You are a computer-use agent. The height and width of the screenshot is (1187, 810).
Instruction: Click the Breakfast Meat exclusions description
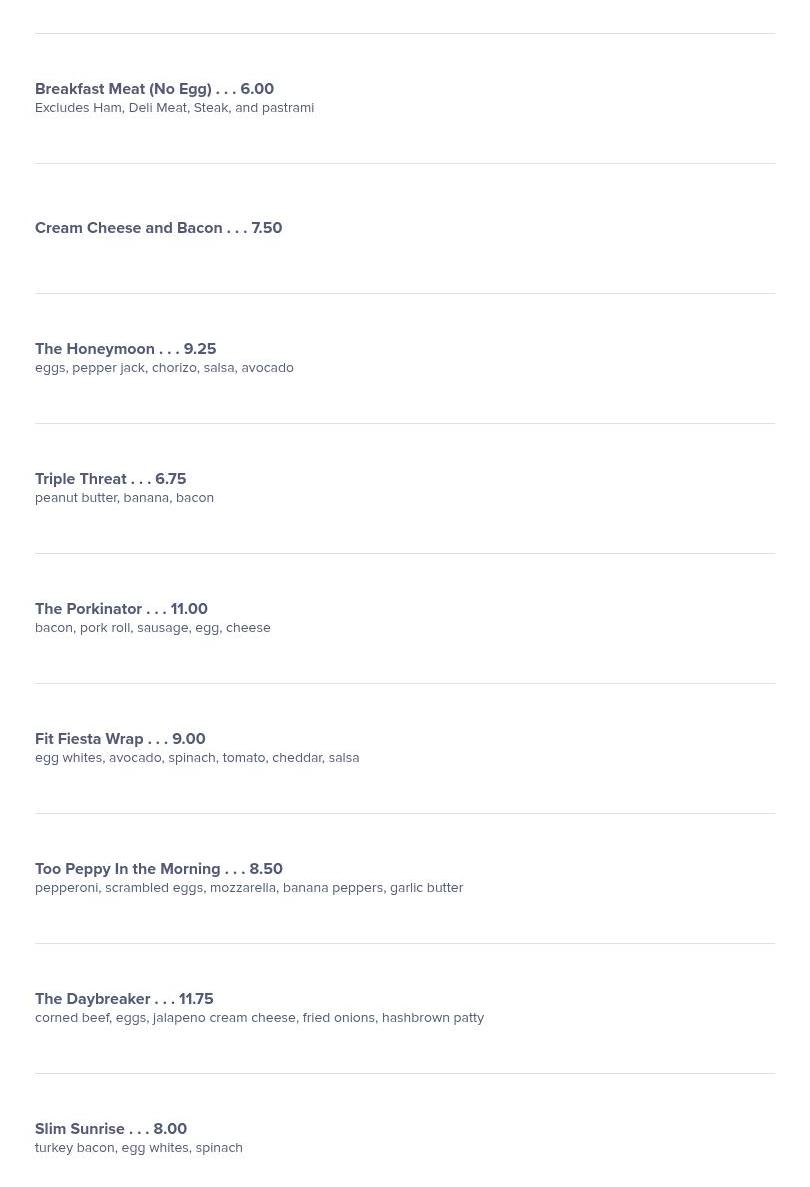coord(174,107)
